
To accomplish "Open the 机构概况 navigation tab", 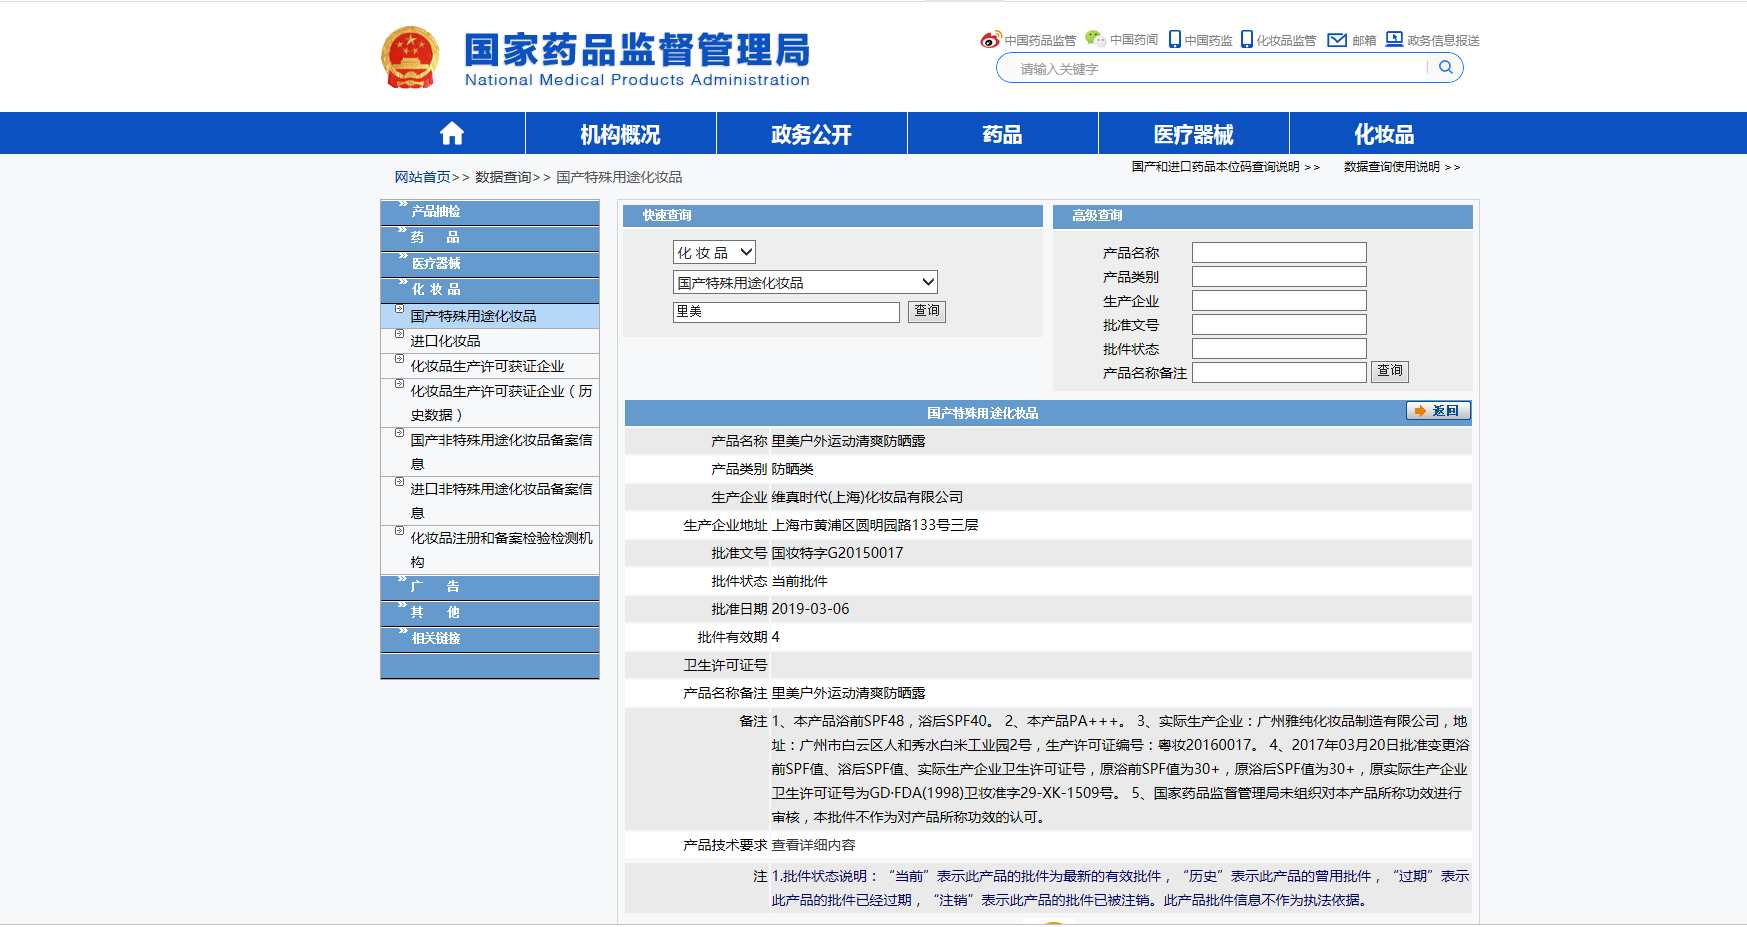I will click(x=620, y=134).
